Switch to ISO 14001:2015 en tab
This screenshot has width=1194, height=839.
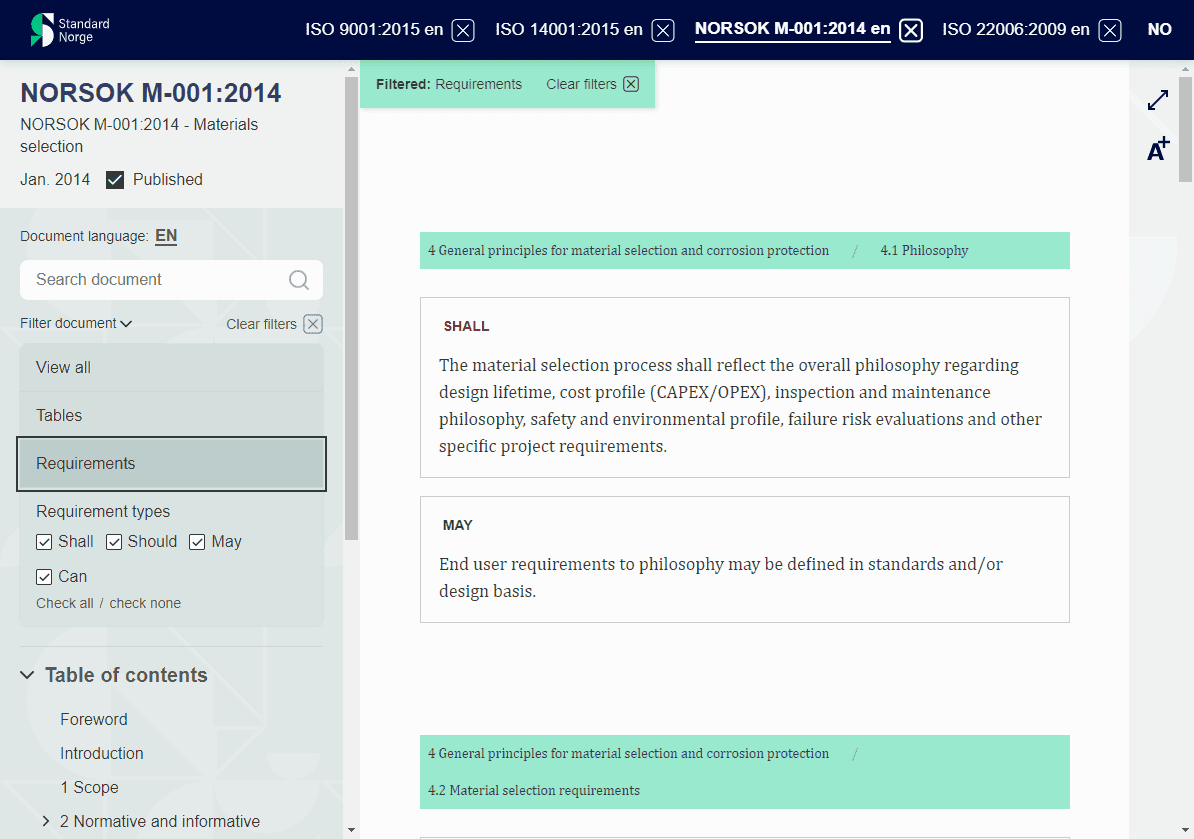pyautogui.click(x=569, y=30)
